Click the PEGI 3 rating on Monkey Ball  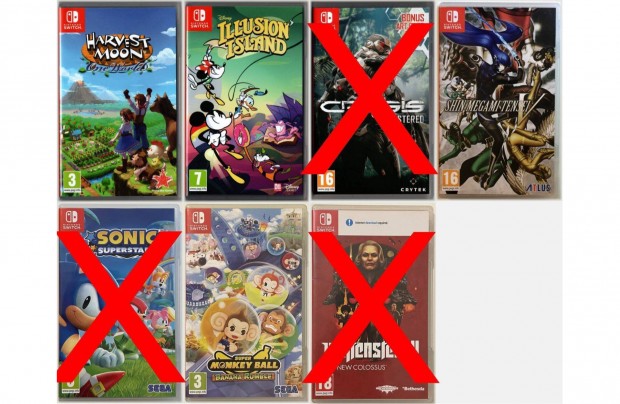(197, 383)
